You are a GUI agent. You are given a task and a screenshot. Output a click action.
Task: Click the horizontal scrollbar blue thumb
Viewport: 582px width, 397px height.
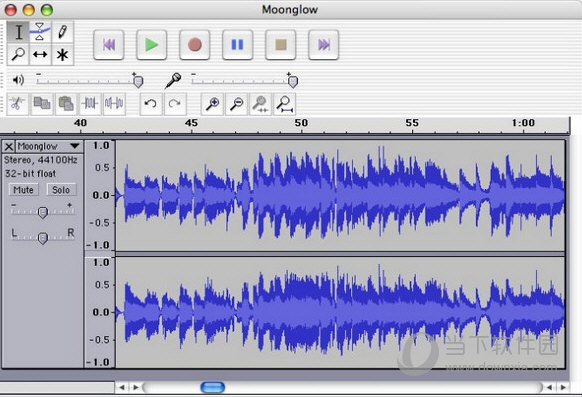tap(213, 387)
